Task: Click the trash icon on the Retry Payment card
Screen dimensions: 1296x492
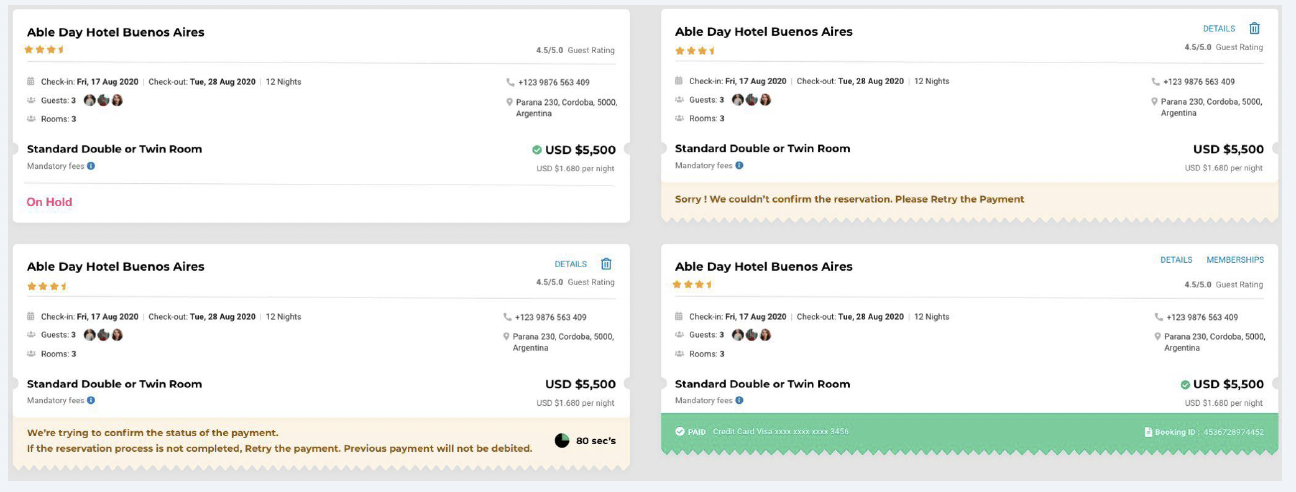Action: tap(1255, 29)
